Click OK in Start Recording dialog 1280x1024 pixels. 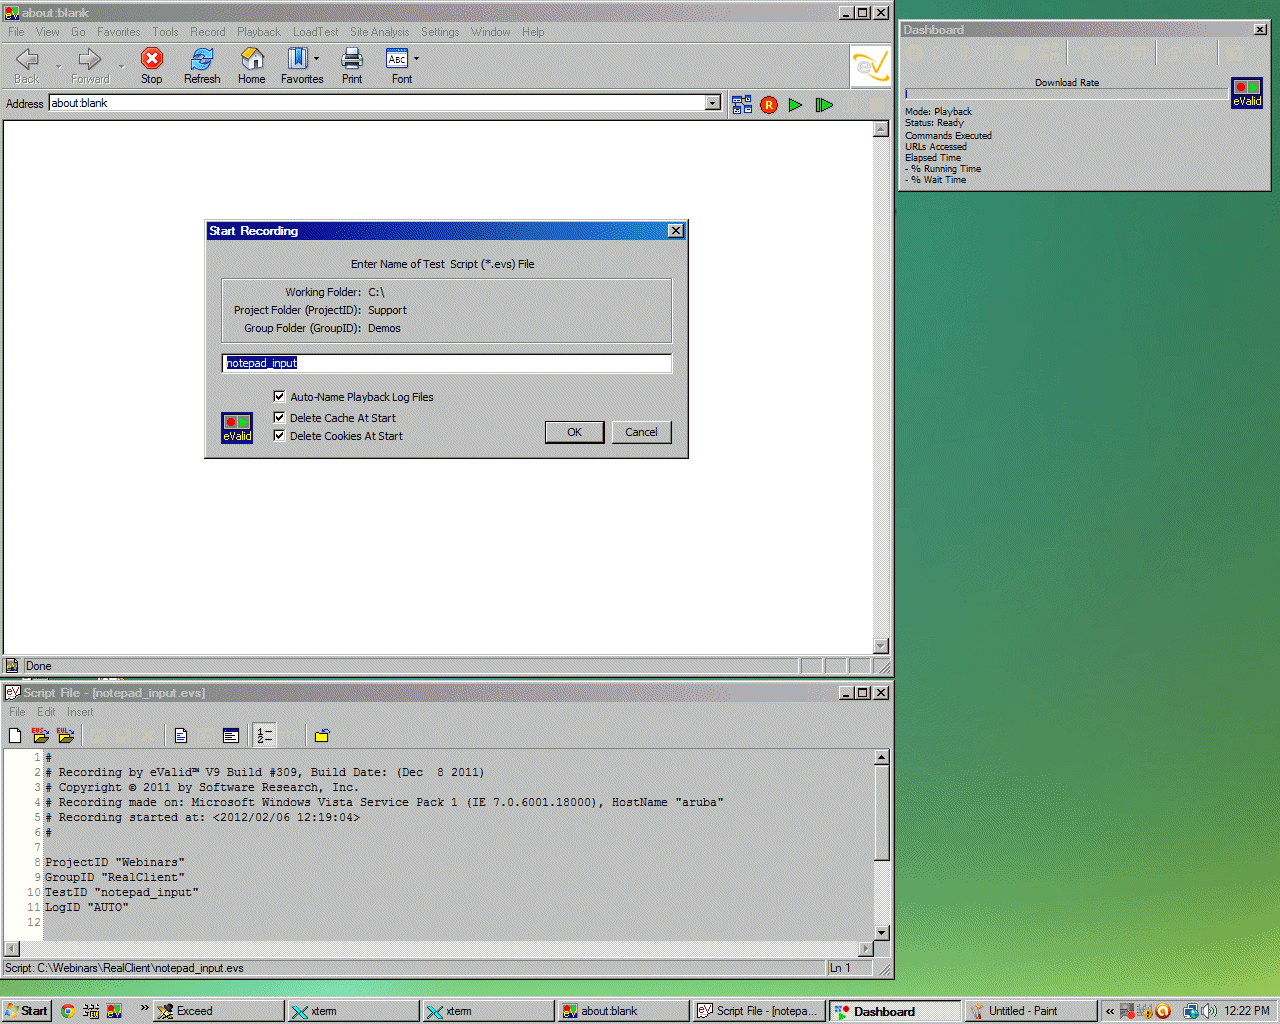point(574,432)
